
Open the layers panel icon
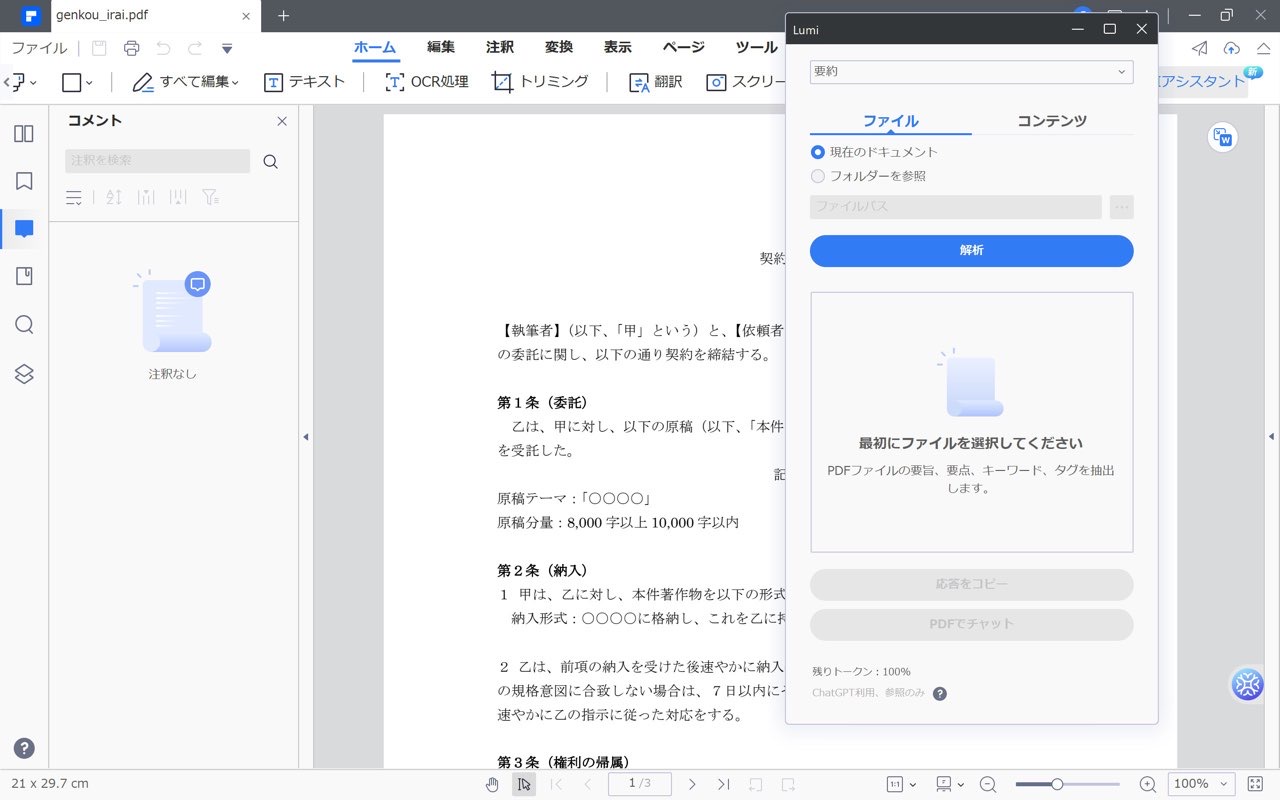pos(23,373)
